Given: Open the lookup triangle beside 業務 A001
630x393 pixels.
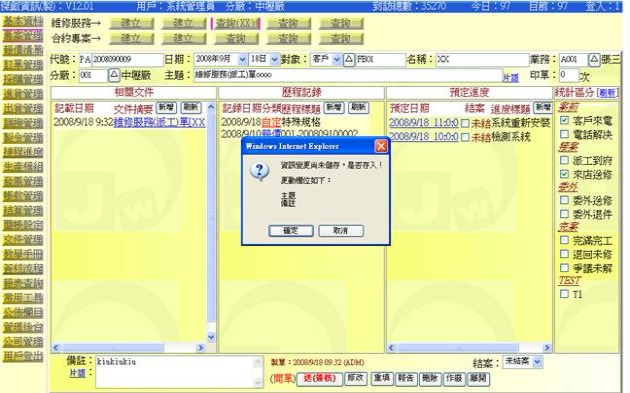Looking at the screenshot, I should click(594, 59).
